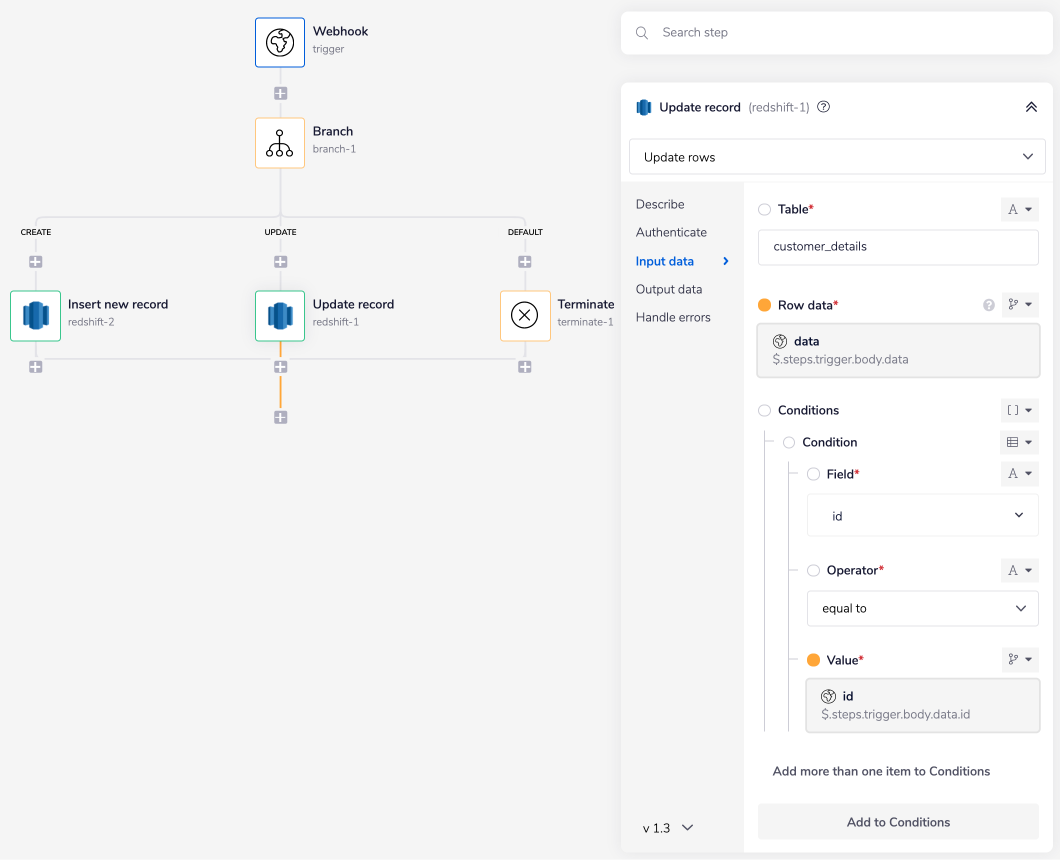Click the Terminate step's X icon
The width and height of the screenshot is (1060, 860).
[x=525, y=315]
